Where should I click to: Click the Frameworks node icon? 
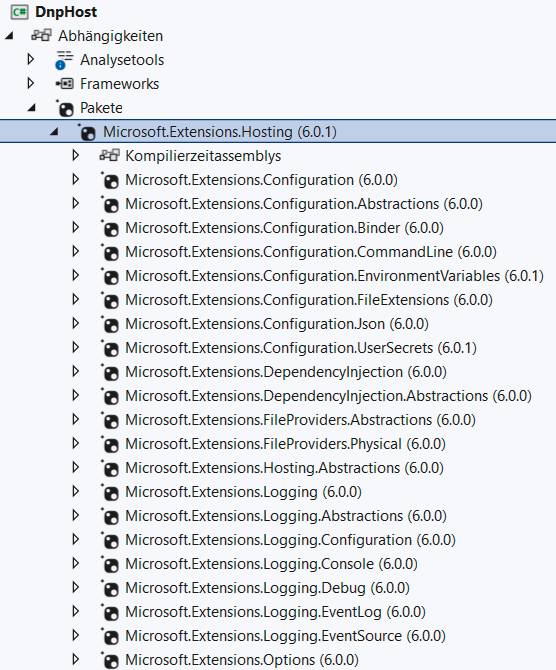[x=65, y=84]
